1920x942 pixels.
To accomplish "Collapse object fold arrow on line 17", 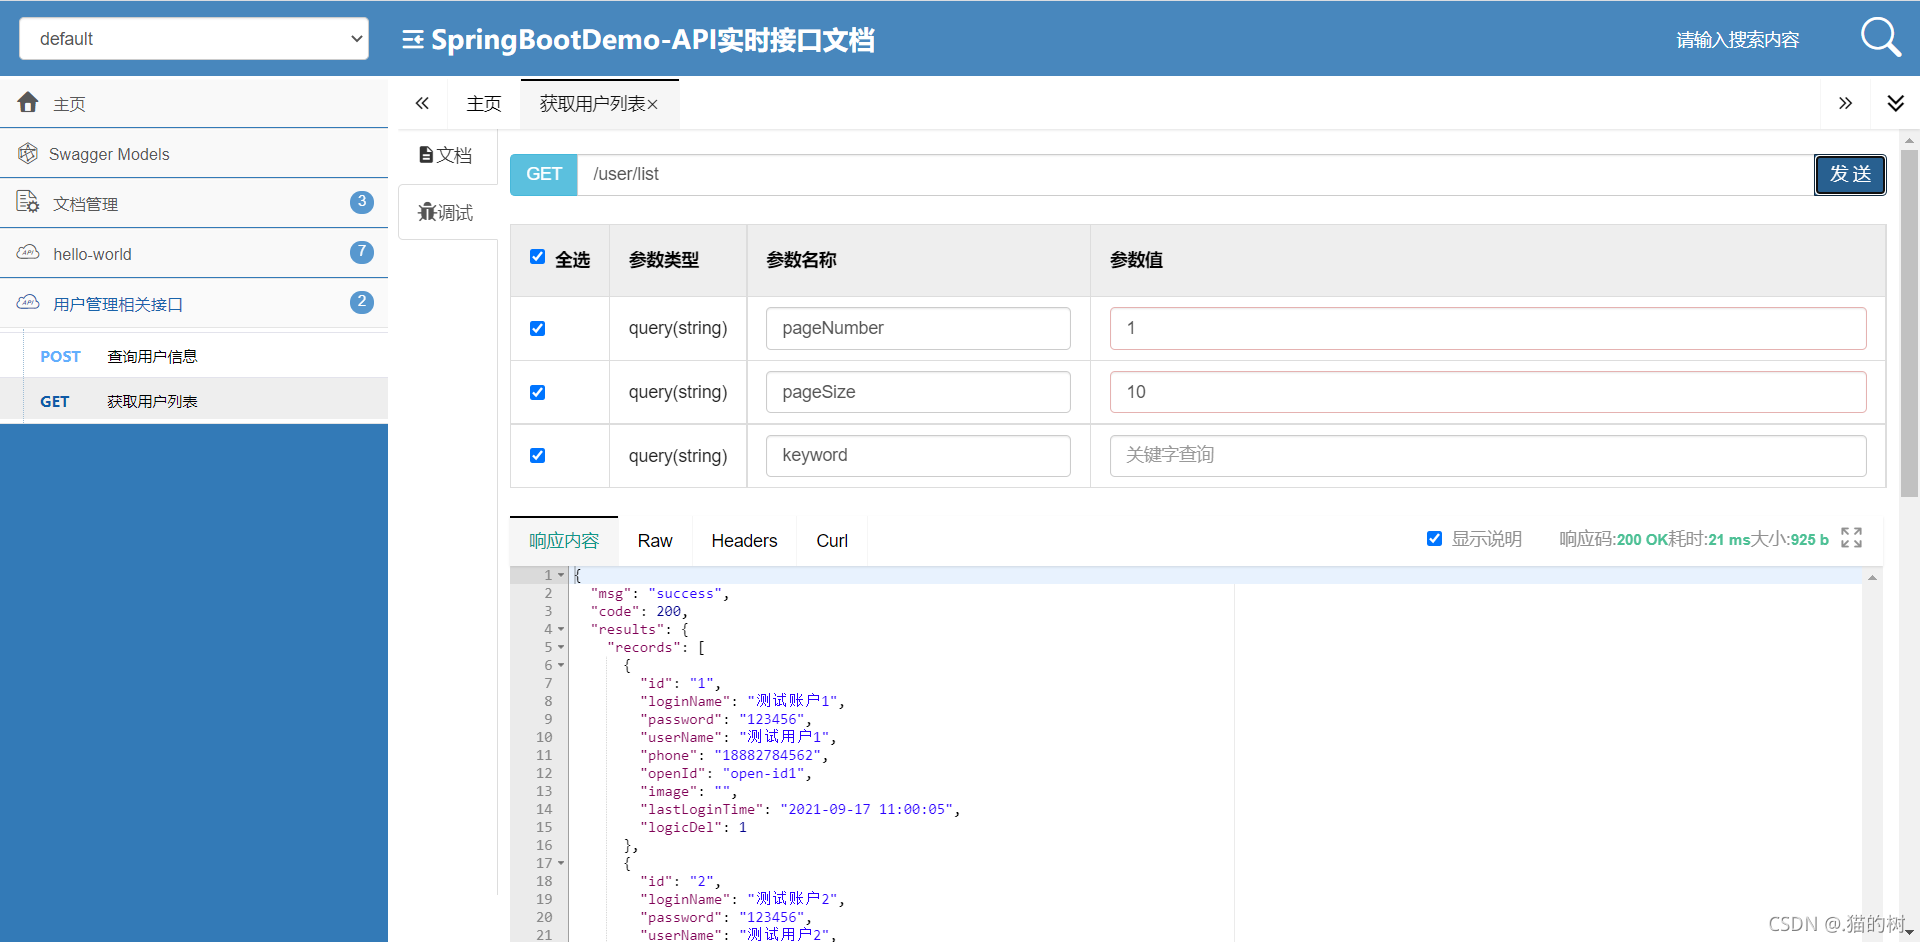I will pyautogui.click(x=561, y=863).
